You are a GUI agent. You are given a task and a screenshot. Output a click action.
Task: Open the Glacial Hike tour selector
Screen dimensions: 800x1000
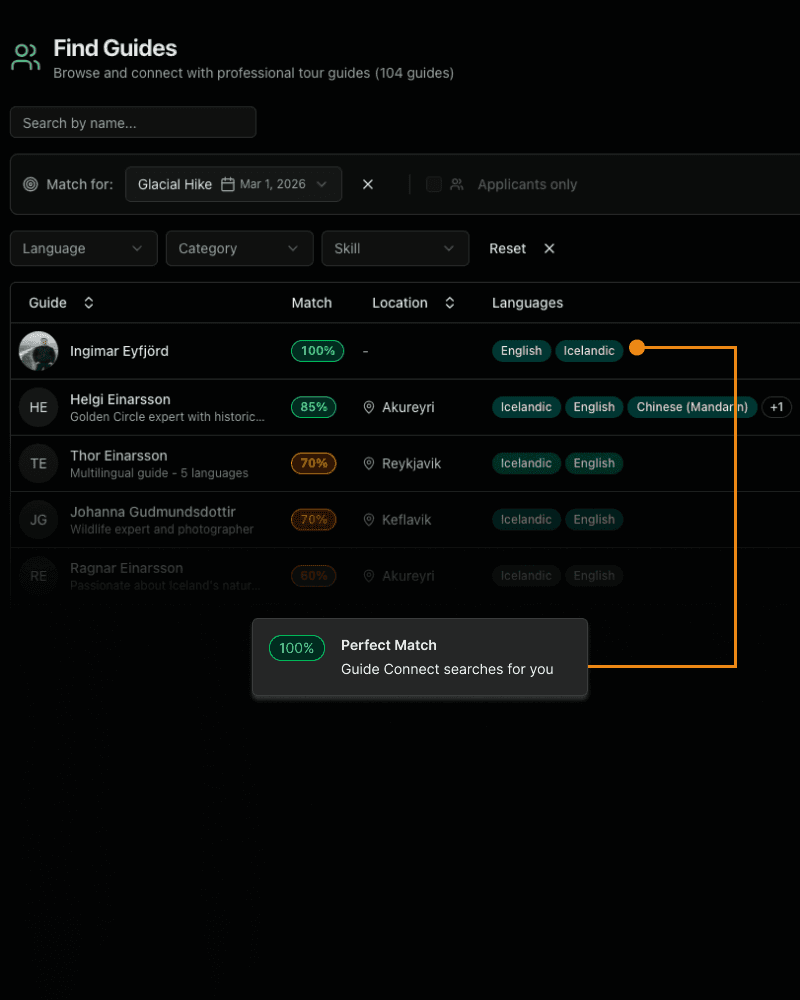coord(233,184)
